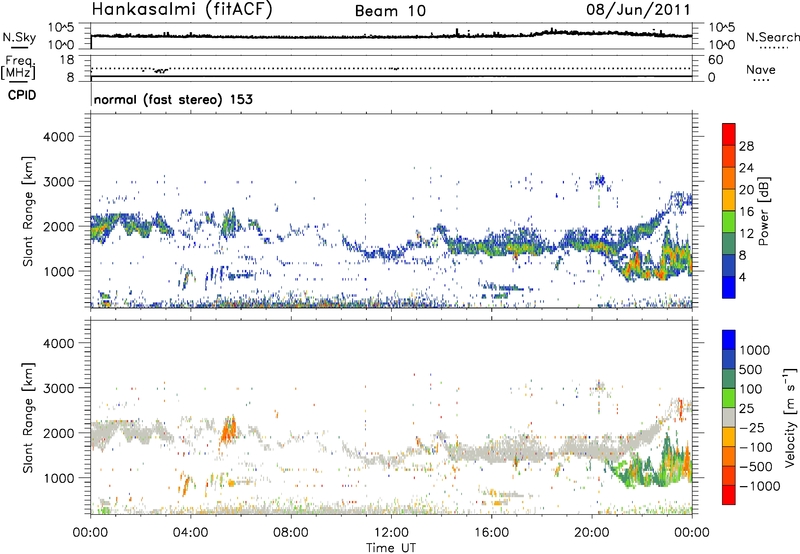Click the '-25' label on velocity colorbar
This screenshot has width=800, height=554.
pyautogui.click(x=752, y=427)
